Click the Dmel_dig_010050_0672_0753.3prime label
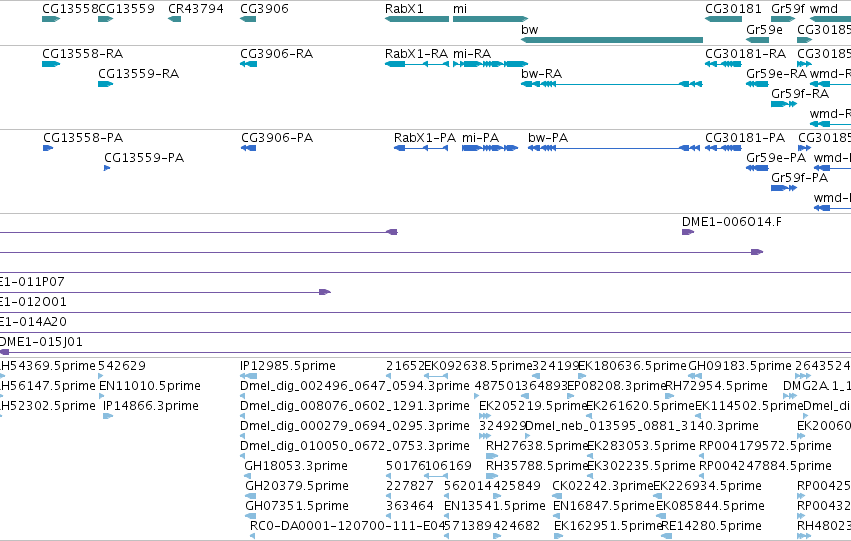Viewport: 851px width, 541px height. pyautogui.click(x=355, y=447)
